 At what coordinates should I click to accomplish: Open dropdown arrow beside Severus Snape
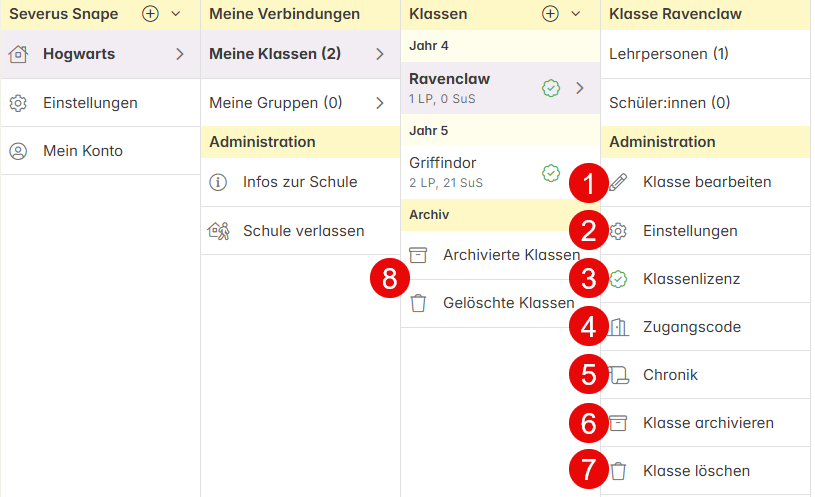pyautogui.click(x=176, y=14)
